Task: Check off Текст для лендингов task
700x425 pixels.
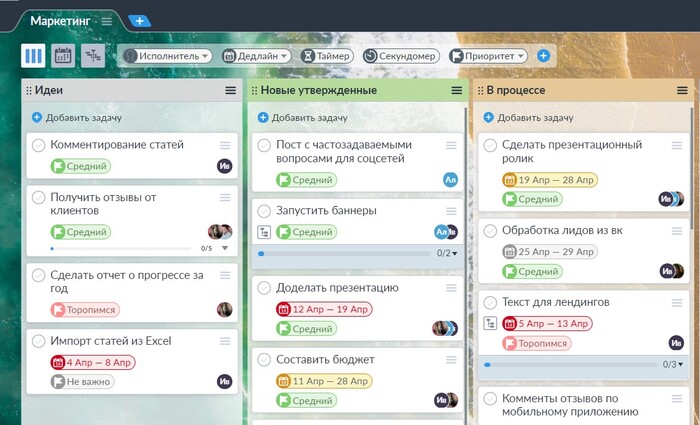Action: pos(490,303)
